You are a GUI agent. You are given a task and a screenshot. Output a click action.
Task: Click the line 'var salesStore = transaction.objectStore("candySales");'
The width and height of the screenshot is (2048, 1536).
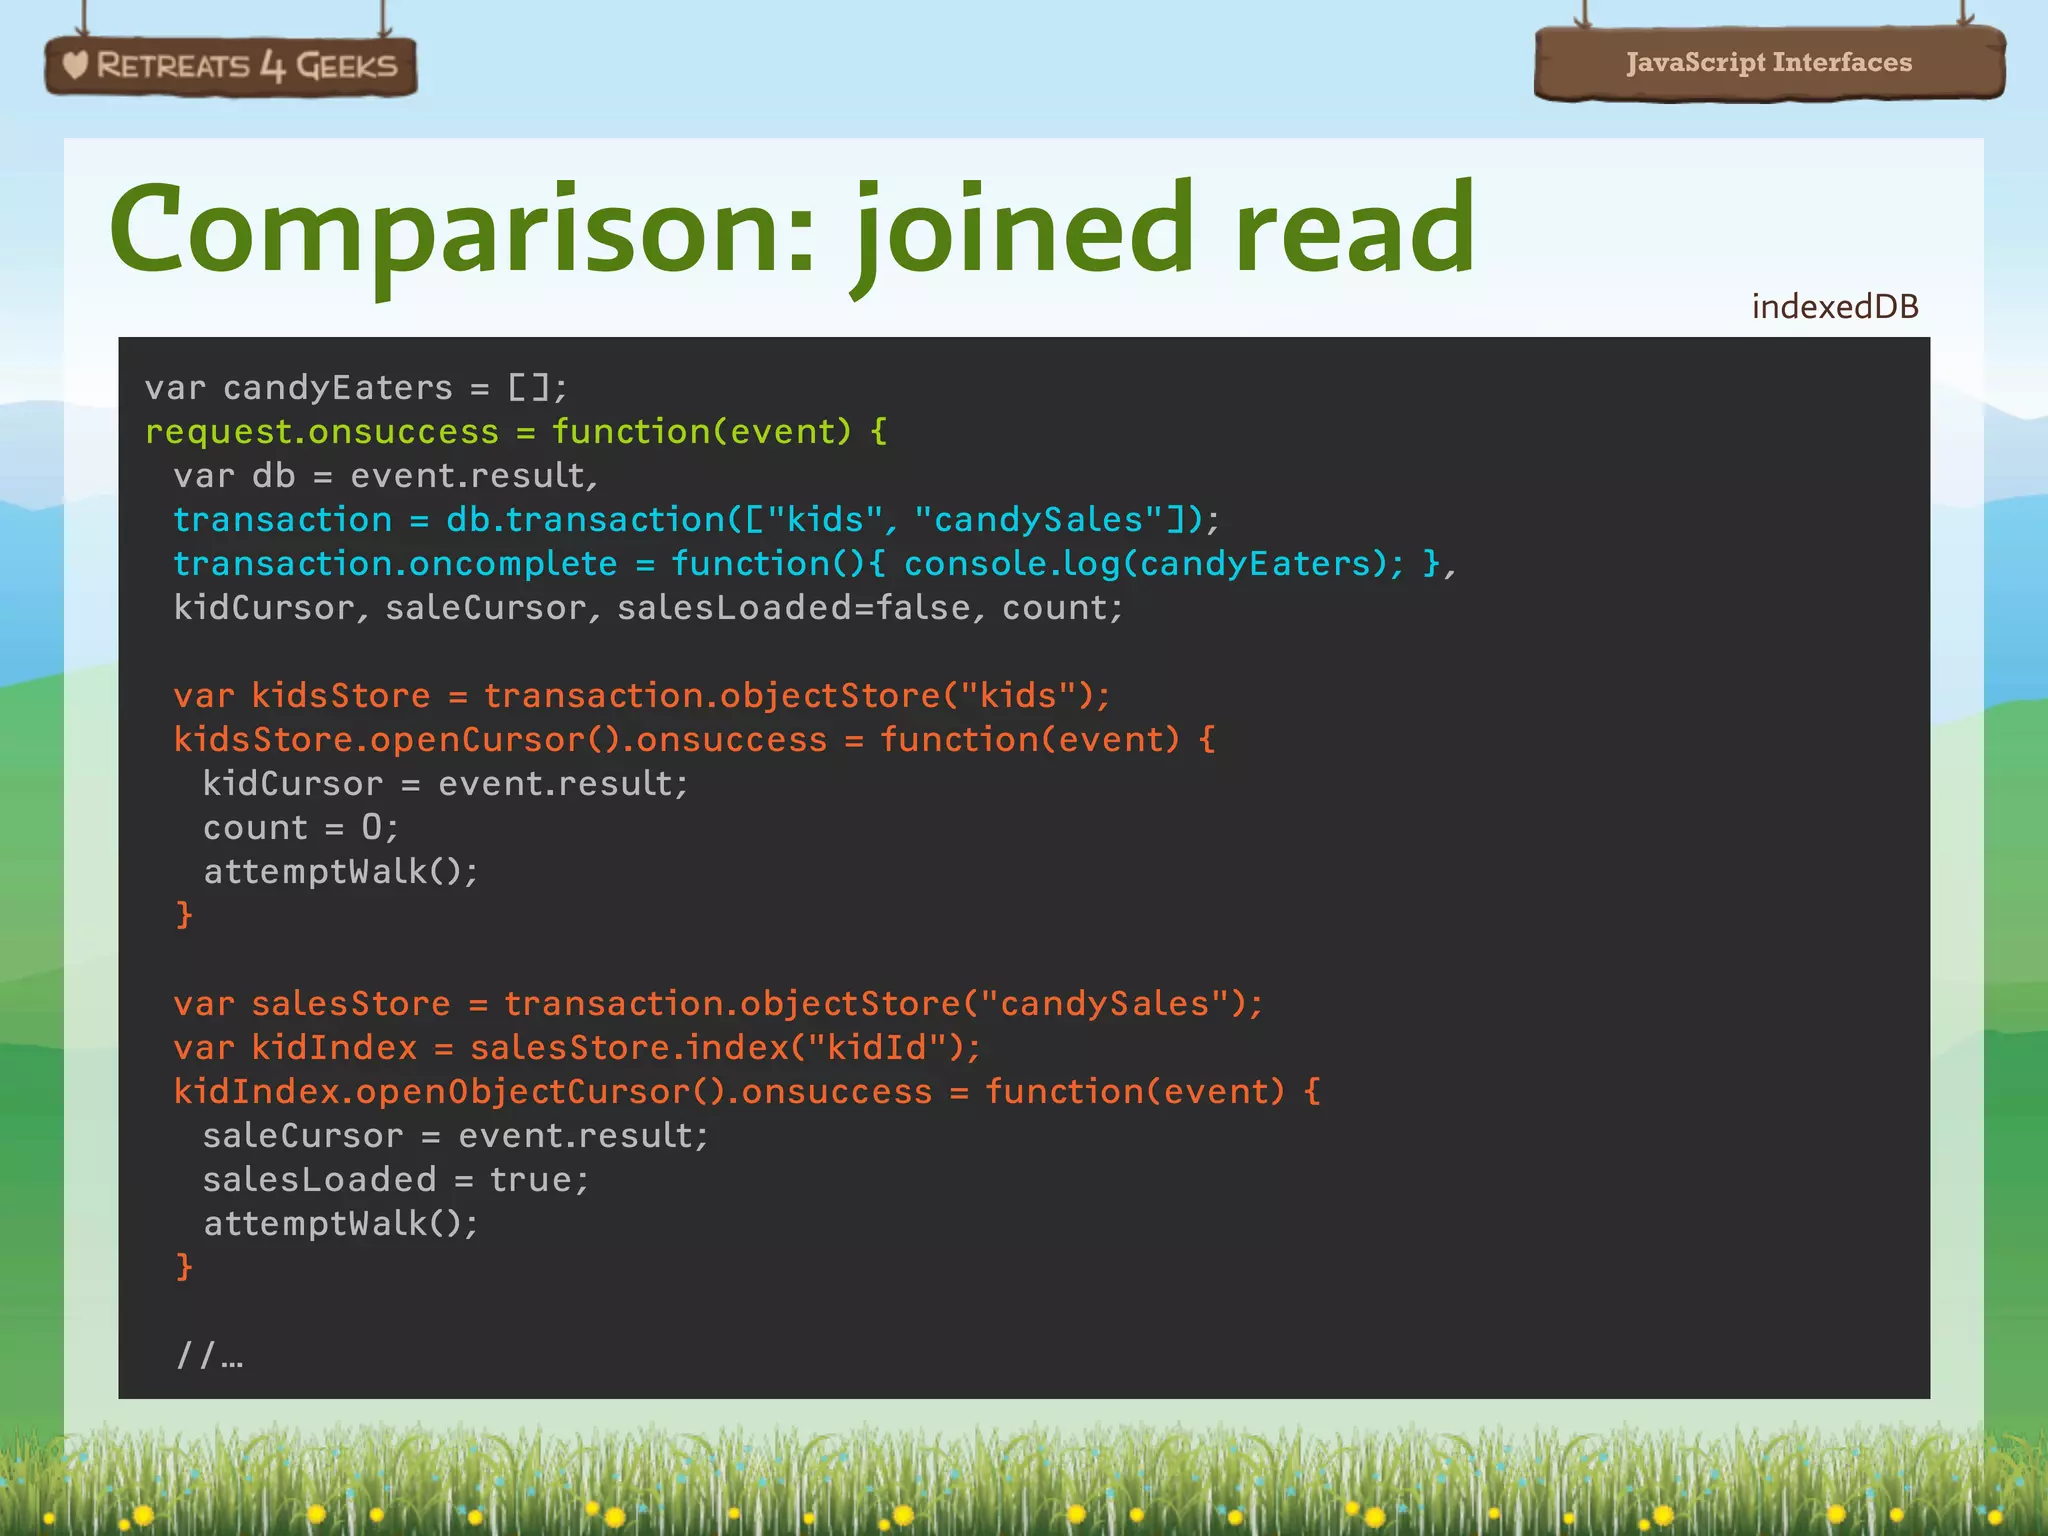719,1003
